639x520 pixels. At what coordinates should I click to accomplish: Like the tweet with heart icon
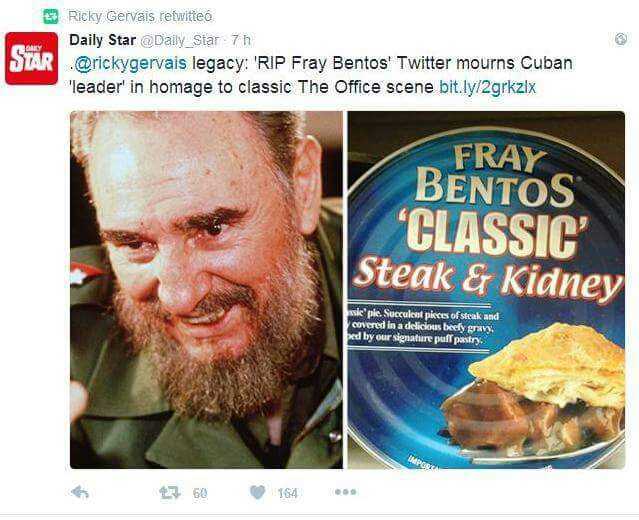pos(258,493)
